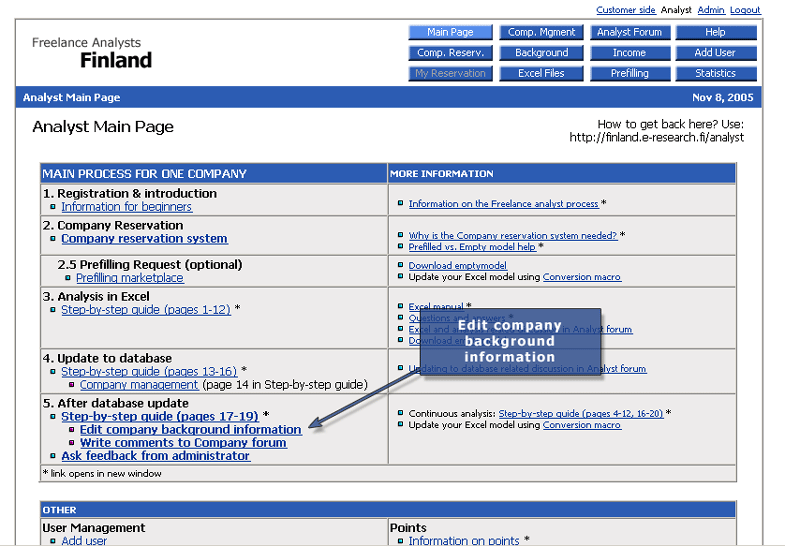Open Step-by-step guide (pages 17-19)
785x547 pixels.
(160, 416)
